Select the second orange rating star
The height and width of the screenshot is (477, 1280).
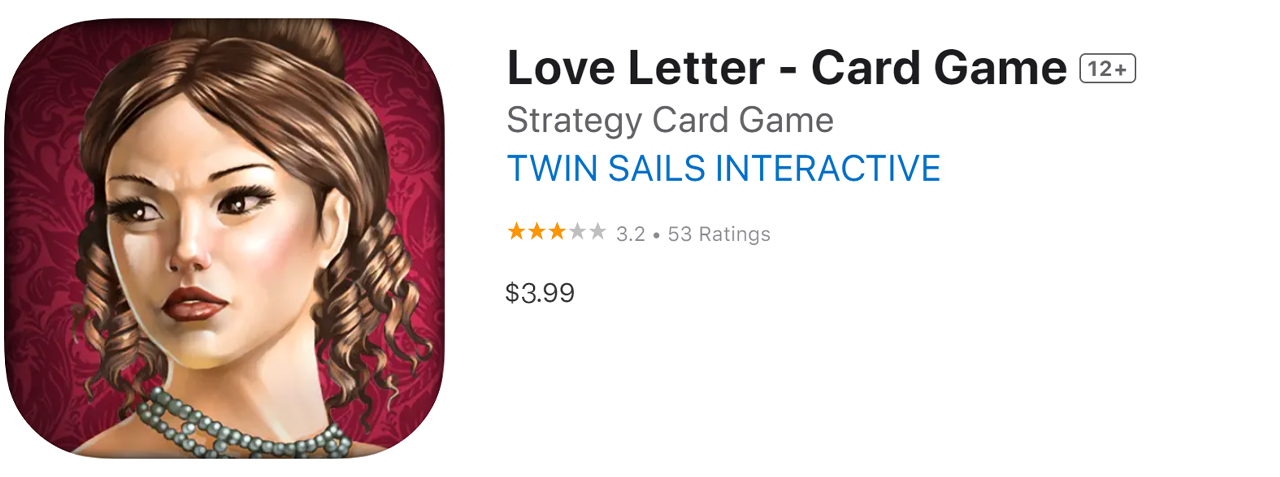pos(537,232)
